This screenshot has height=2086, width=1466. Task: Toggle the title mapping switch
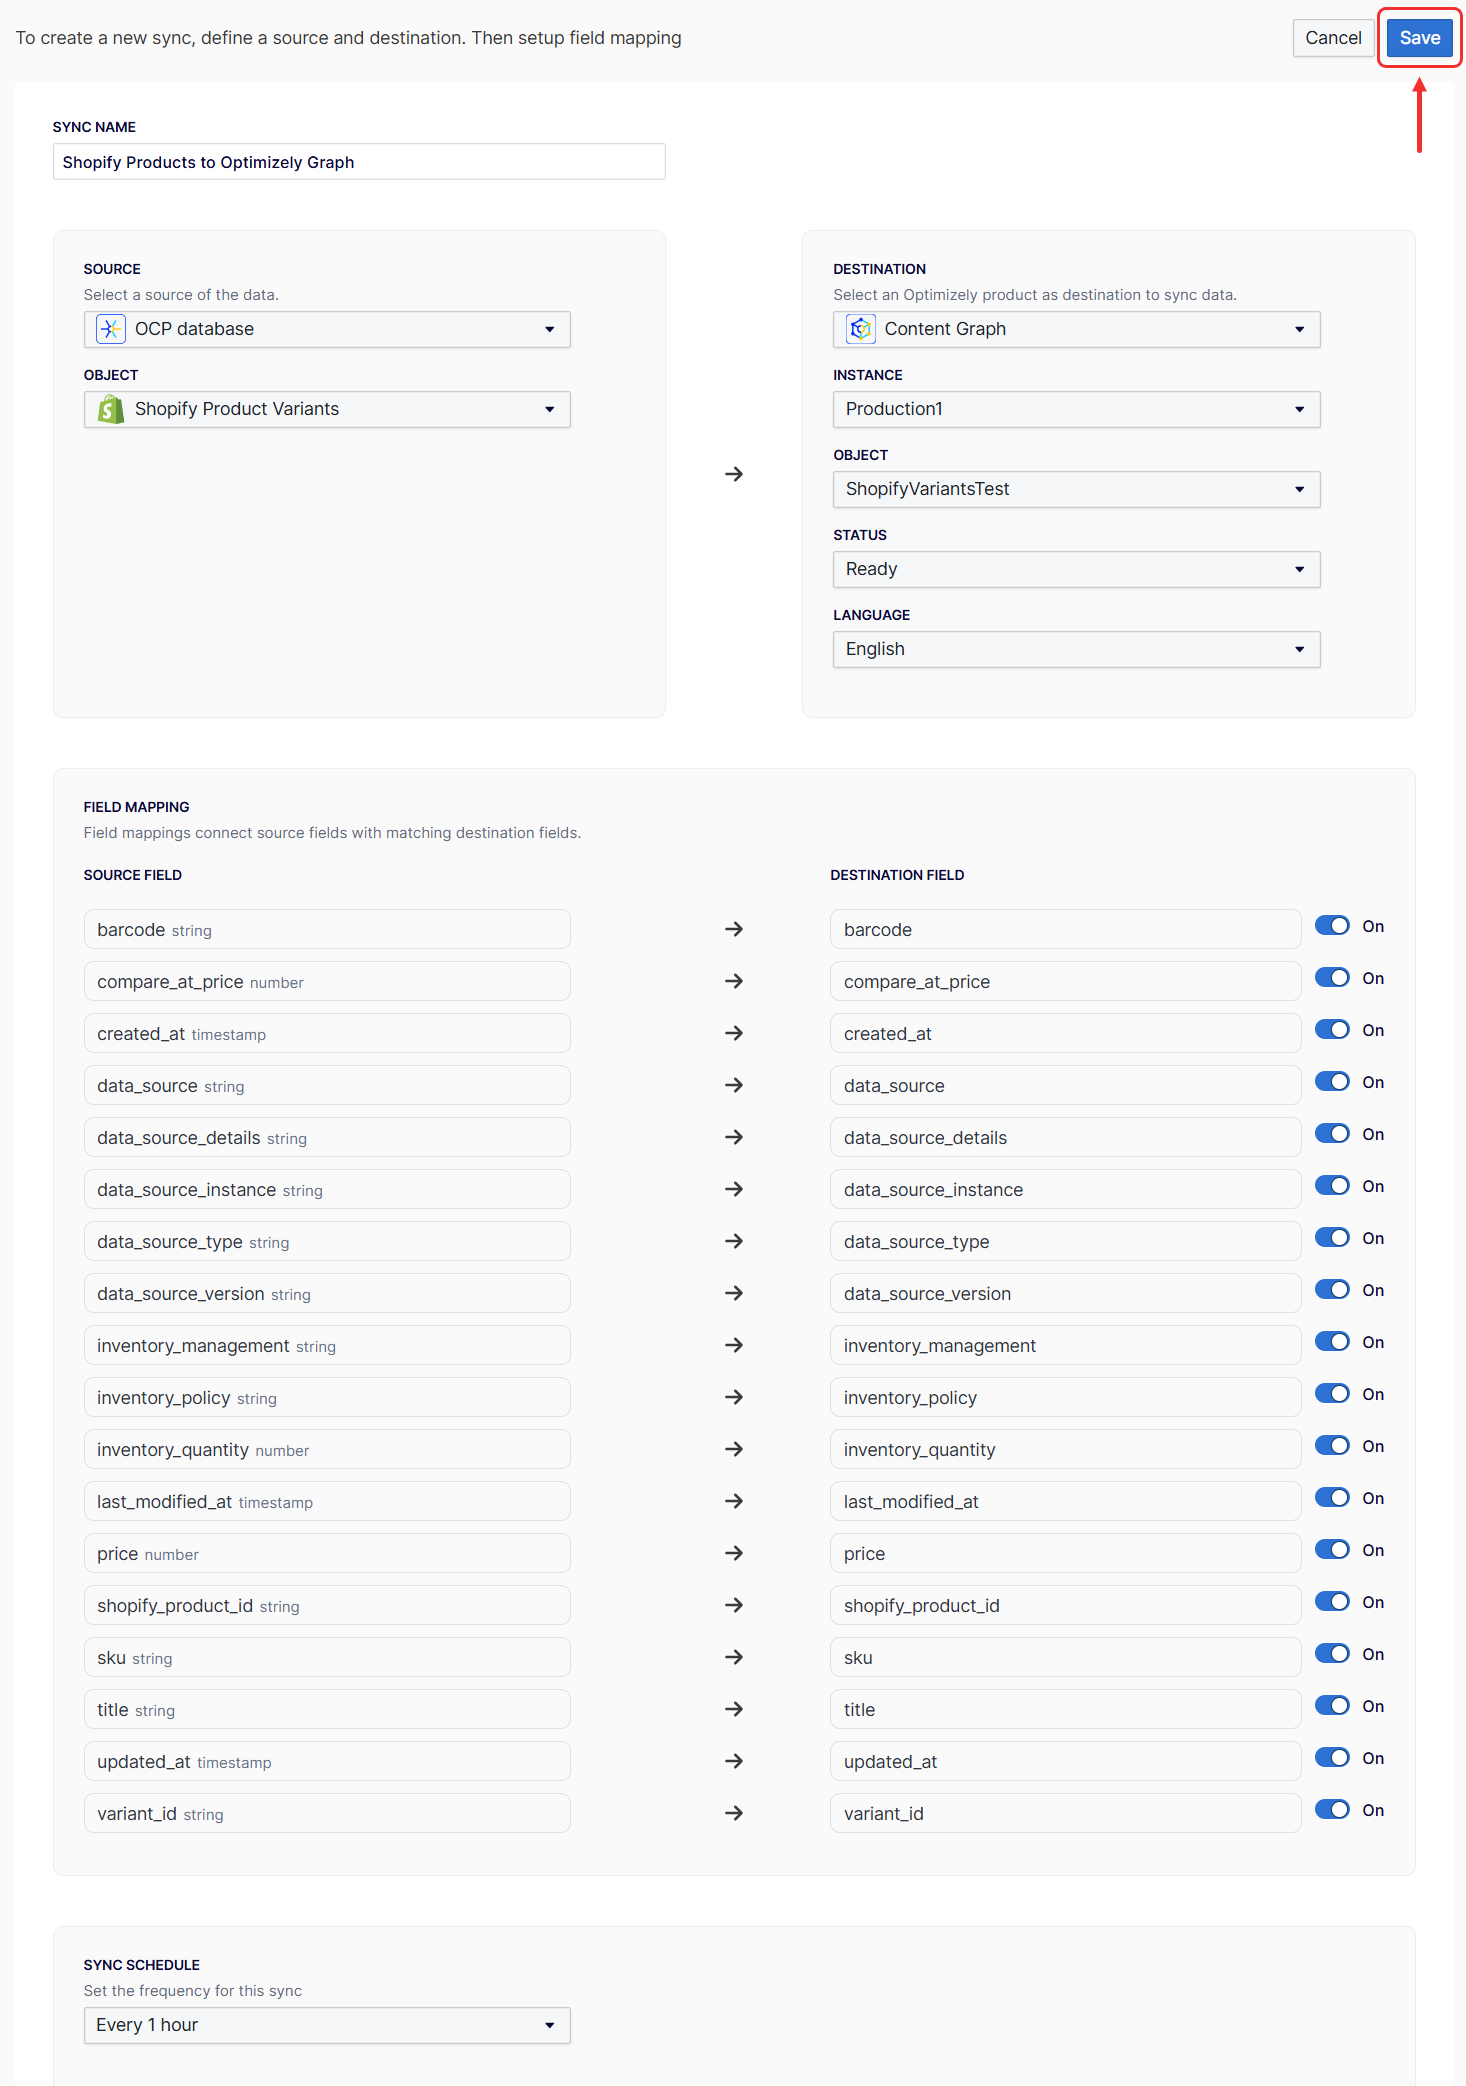click(1332, 1706)
